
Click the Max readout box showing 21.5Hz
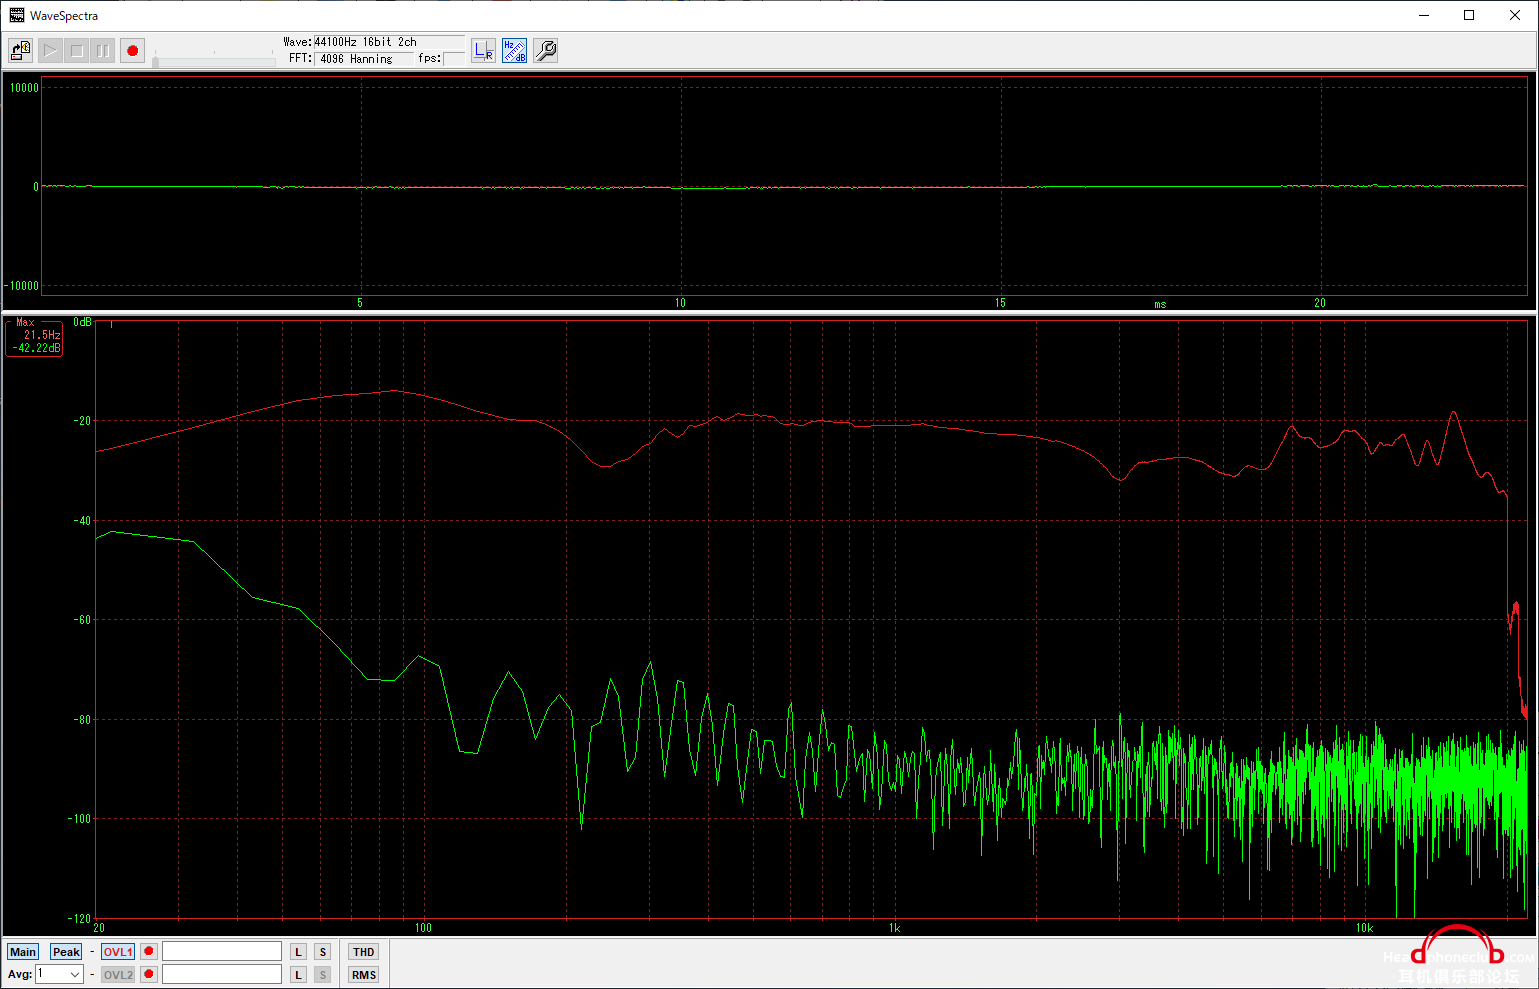click(x=35, y=338)
